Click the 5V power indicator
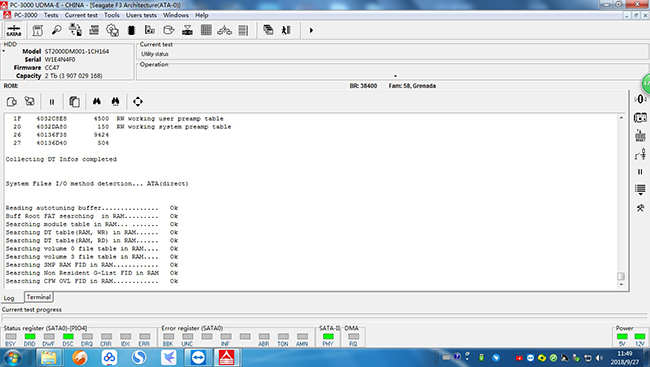Viewport: 650px width, 367px height. tap(622, 336)
